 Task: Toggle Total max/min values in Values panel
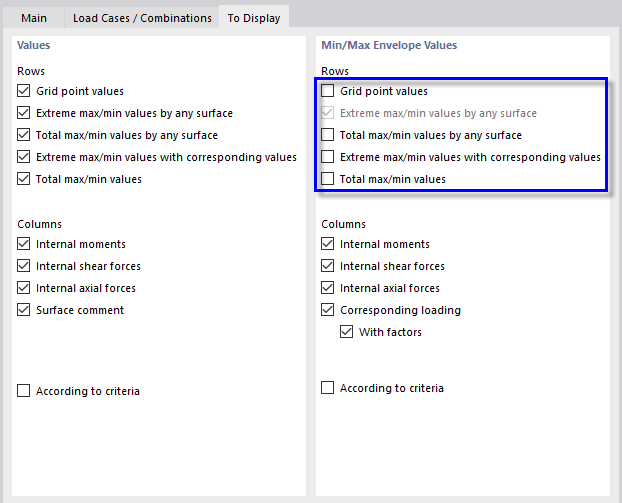[x=24, y=179]
